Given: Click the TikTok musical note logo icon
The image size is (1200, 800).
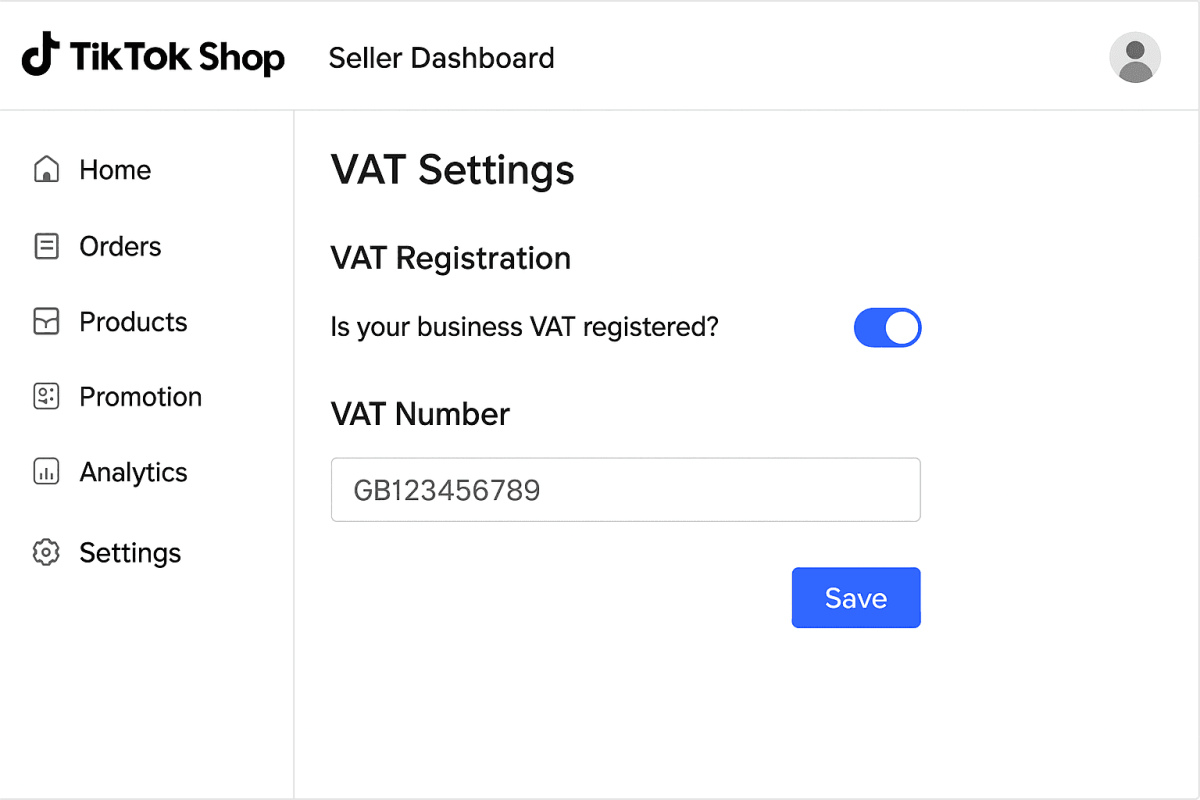Looking at the screenshot, I should [x=39, y=55].
